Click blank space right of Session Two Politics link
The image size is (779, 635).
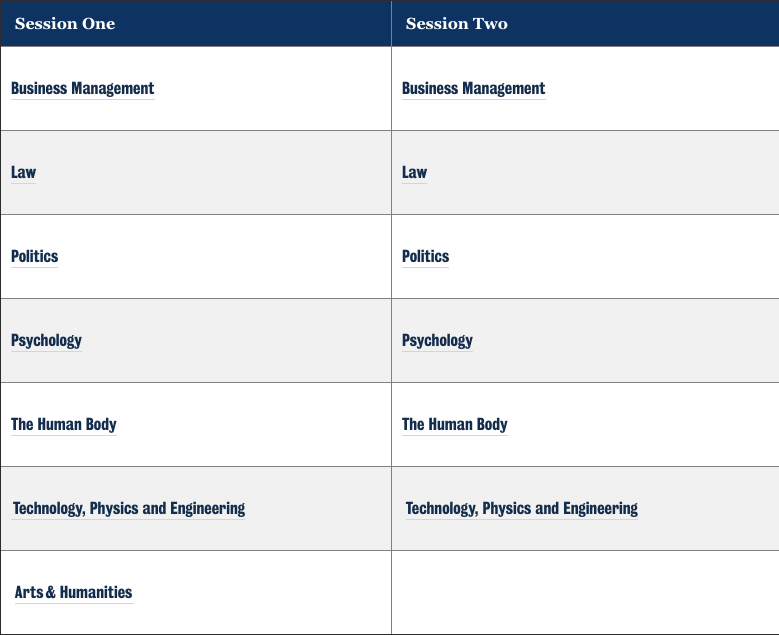[610, 256]
